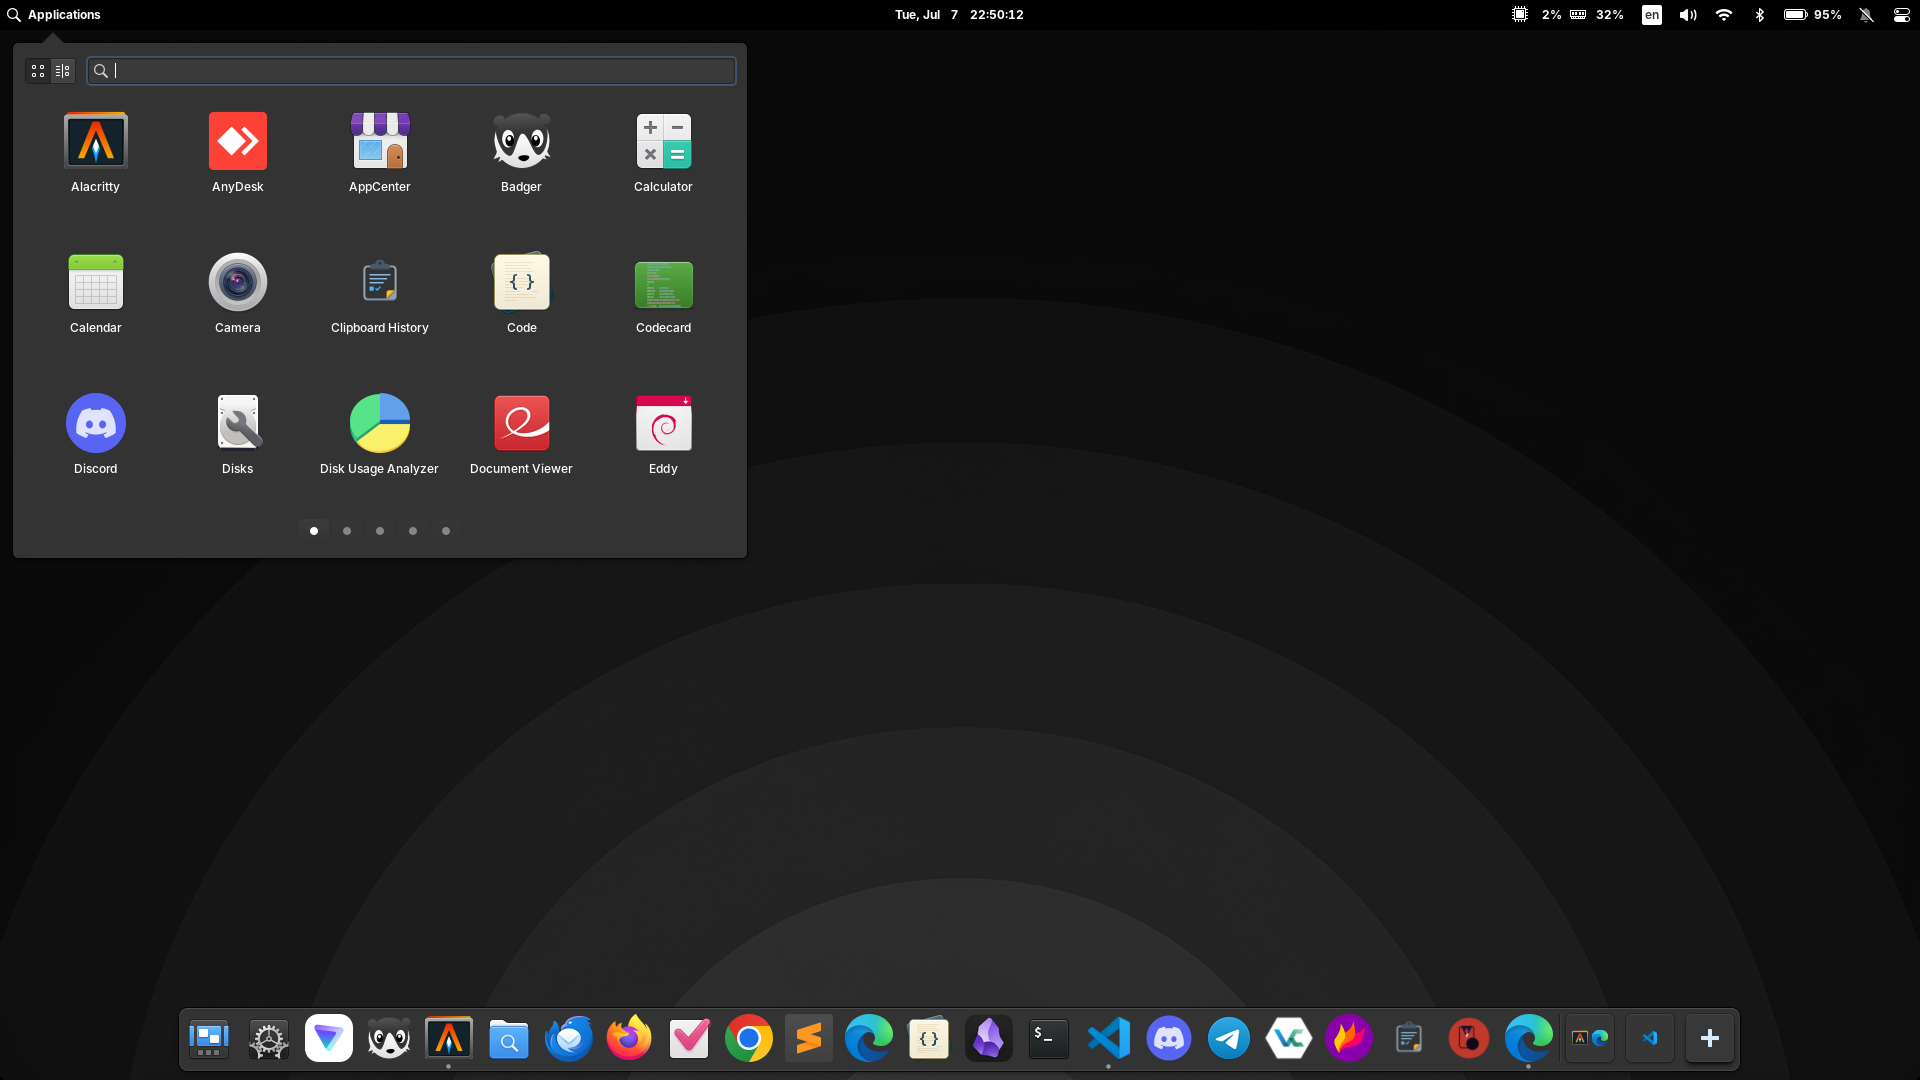Switch launcher to grid view
Screen dimensions: 1920x1080
(38, 71)
